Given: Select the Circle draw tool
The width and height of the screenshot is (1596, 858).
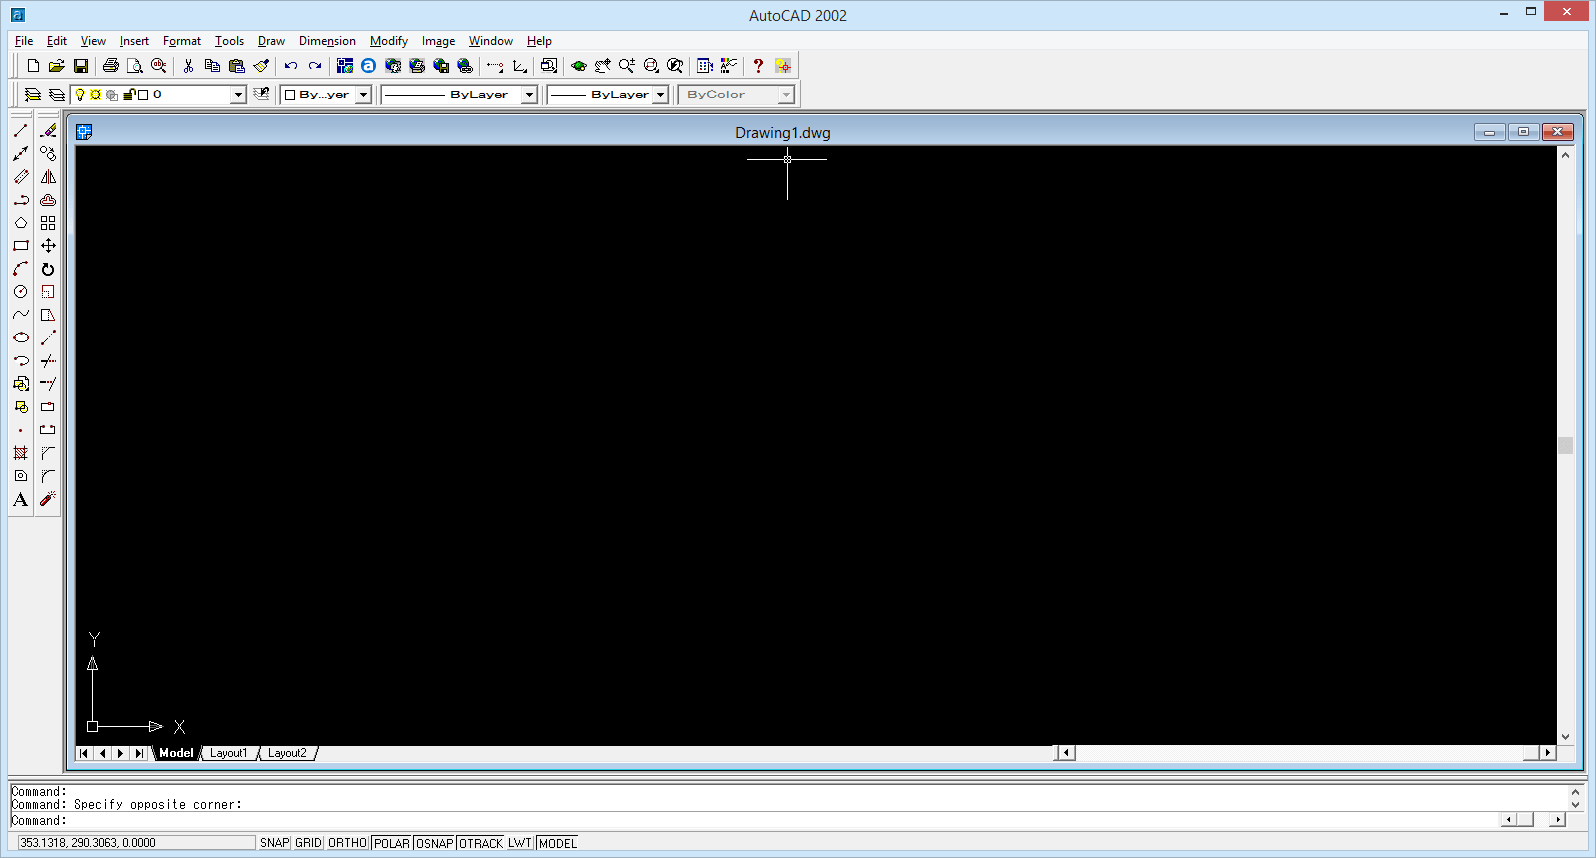Looking at the screenshot, I should (x=21, y=292).
